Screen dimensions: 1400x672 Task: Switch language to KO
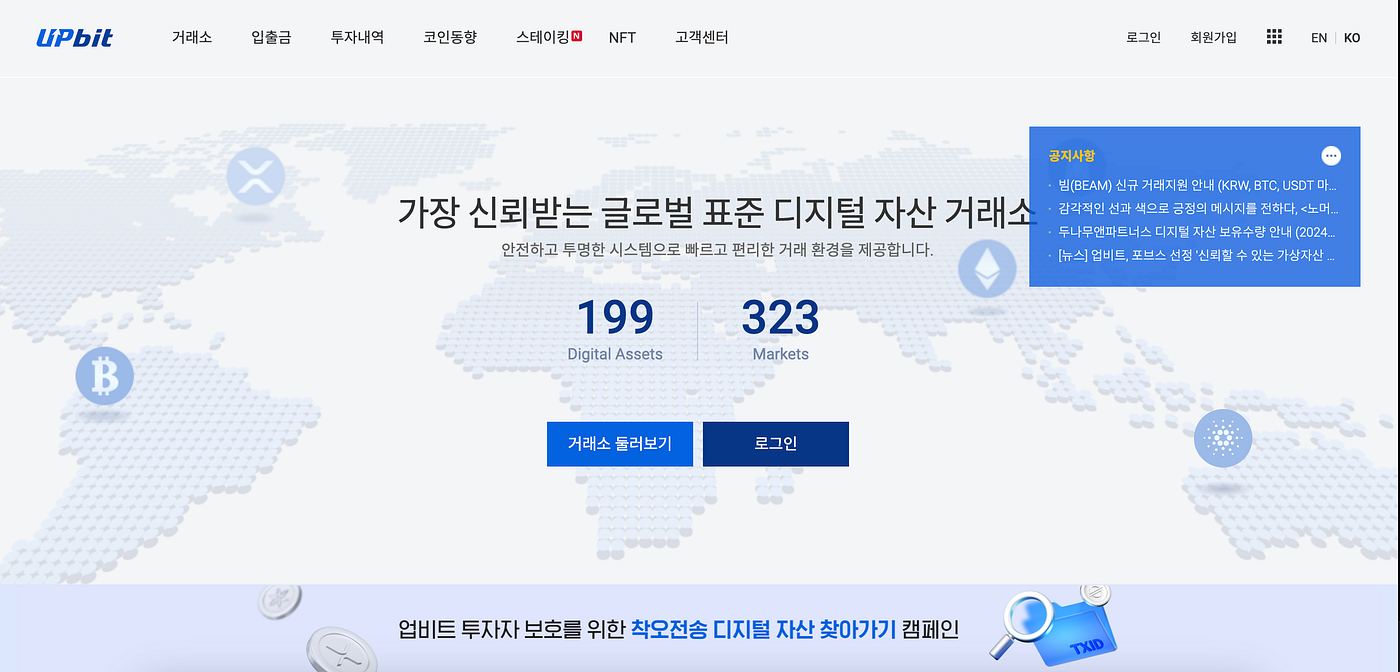(1352, 38)
